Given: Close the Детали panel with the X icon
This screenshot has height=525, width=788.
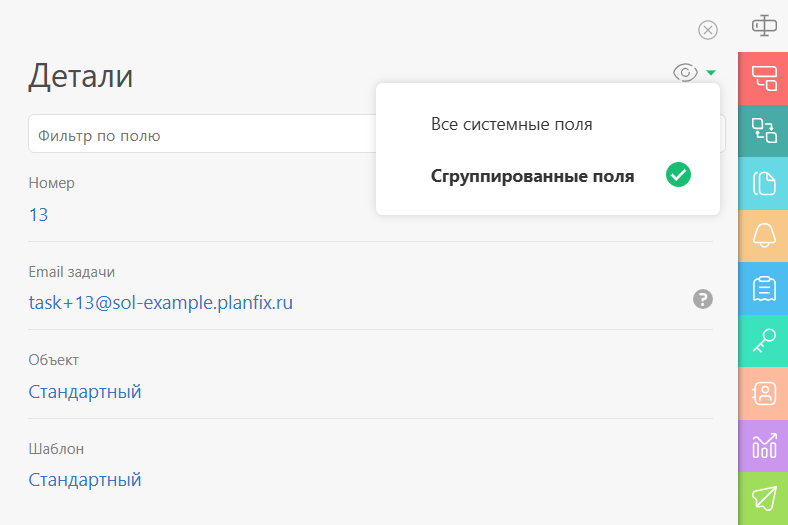Looking at the screenshot, I should coord(708,30).
